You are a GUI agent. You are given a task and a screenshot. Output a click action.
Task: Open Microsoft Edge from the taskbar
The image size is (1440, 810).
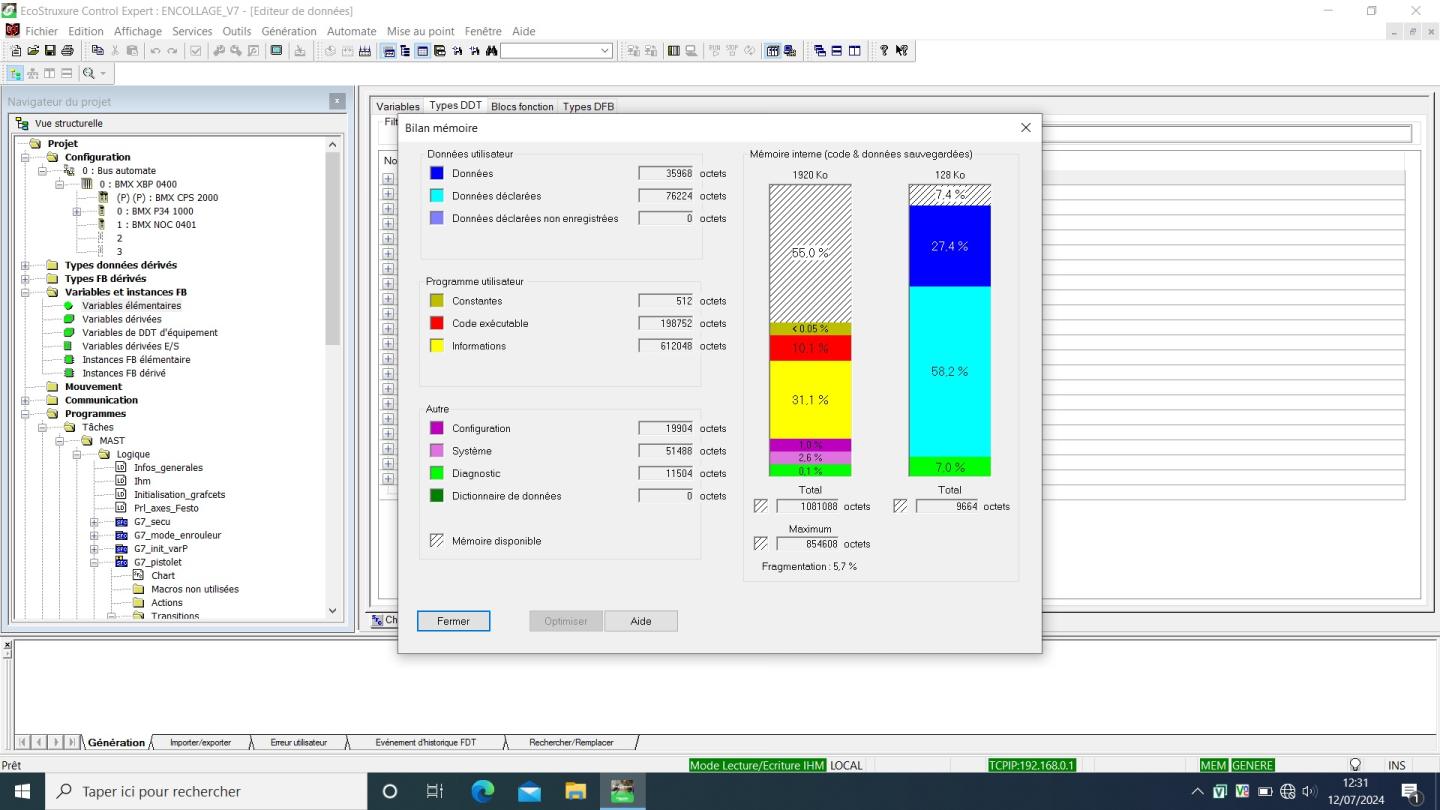pos(482,791)
